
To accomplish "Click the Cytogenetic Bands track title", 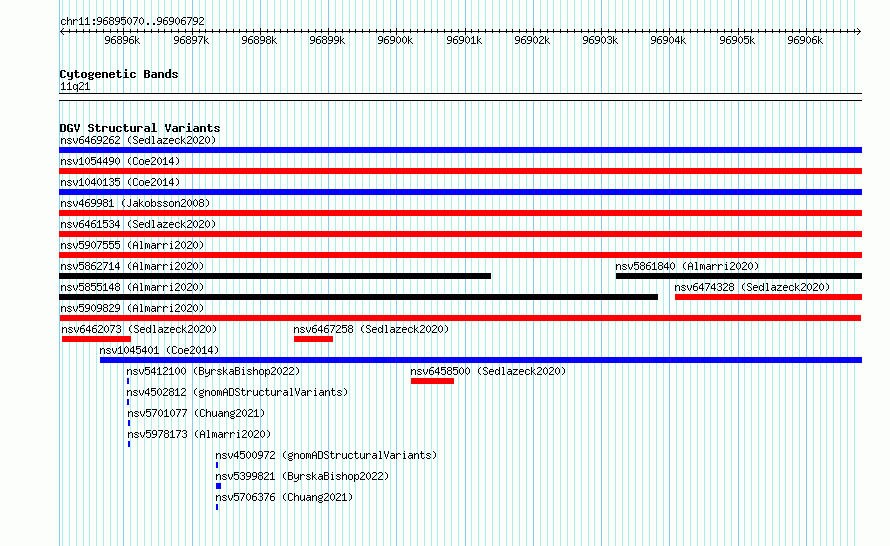I will point(119,74).
